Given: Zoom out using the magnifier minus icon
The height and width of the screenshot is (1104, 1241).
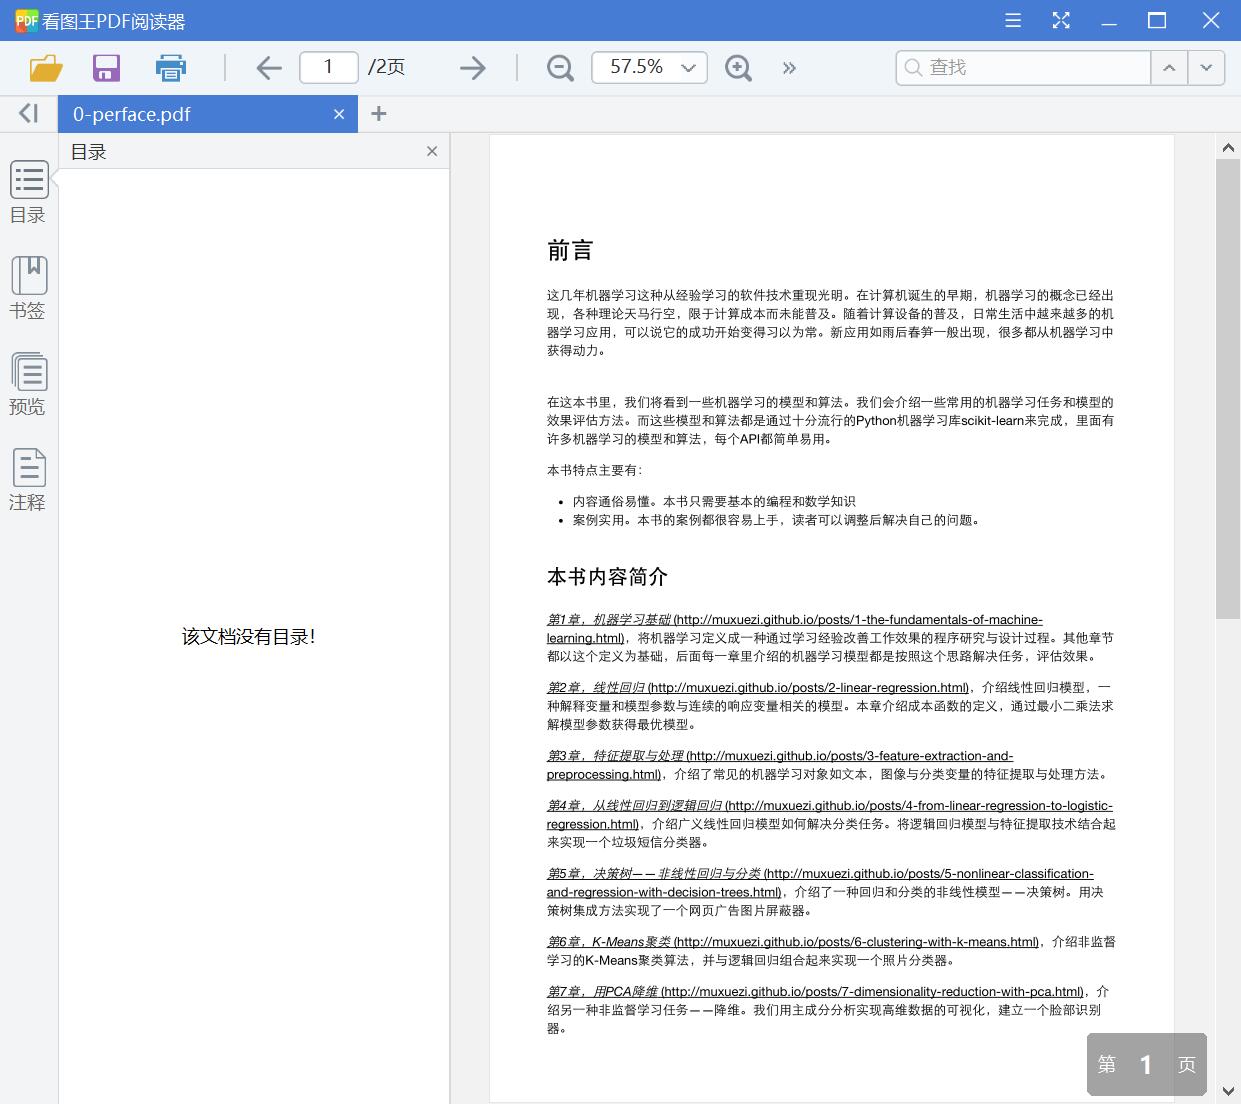Looking at the screenshot, I should (x=559, y=67).
